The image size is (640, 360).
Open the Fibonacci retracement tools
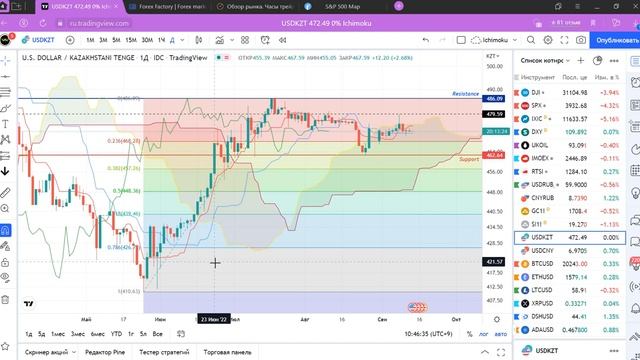click(x=5, y=92)
